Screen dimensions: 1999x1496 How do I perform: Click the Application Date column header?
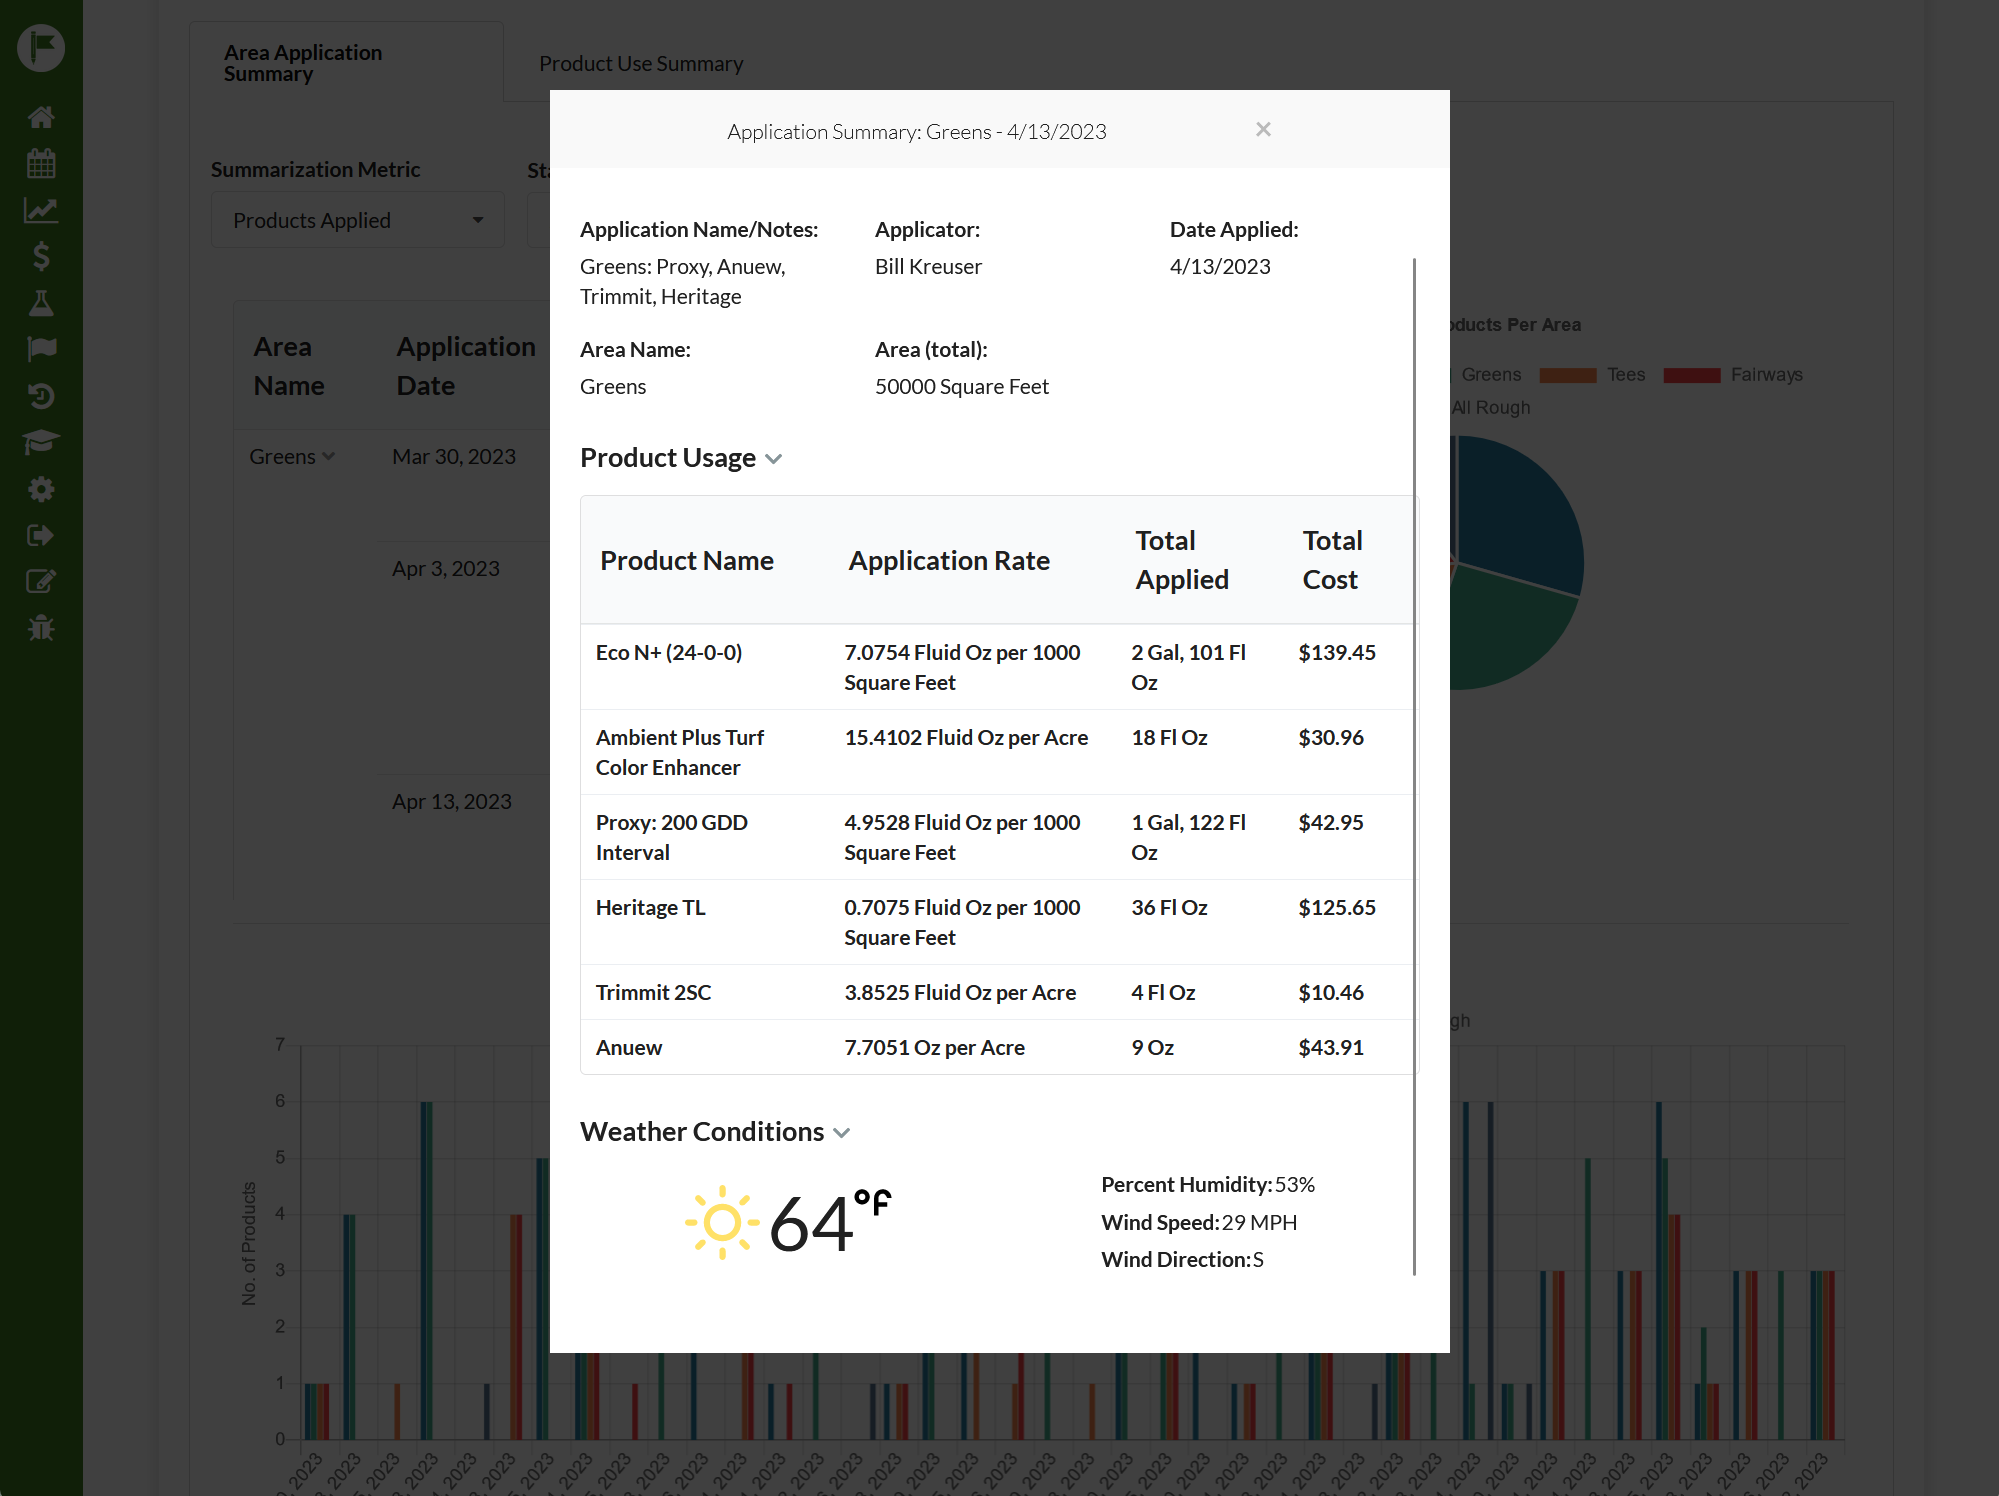pos(466,366)
